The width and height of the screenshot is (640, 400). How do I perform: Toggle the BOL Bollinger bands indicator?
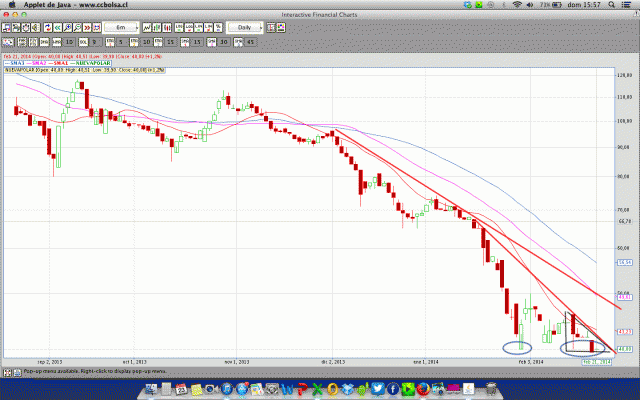(x=83, y=42)
